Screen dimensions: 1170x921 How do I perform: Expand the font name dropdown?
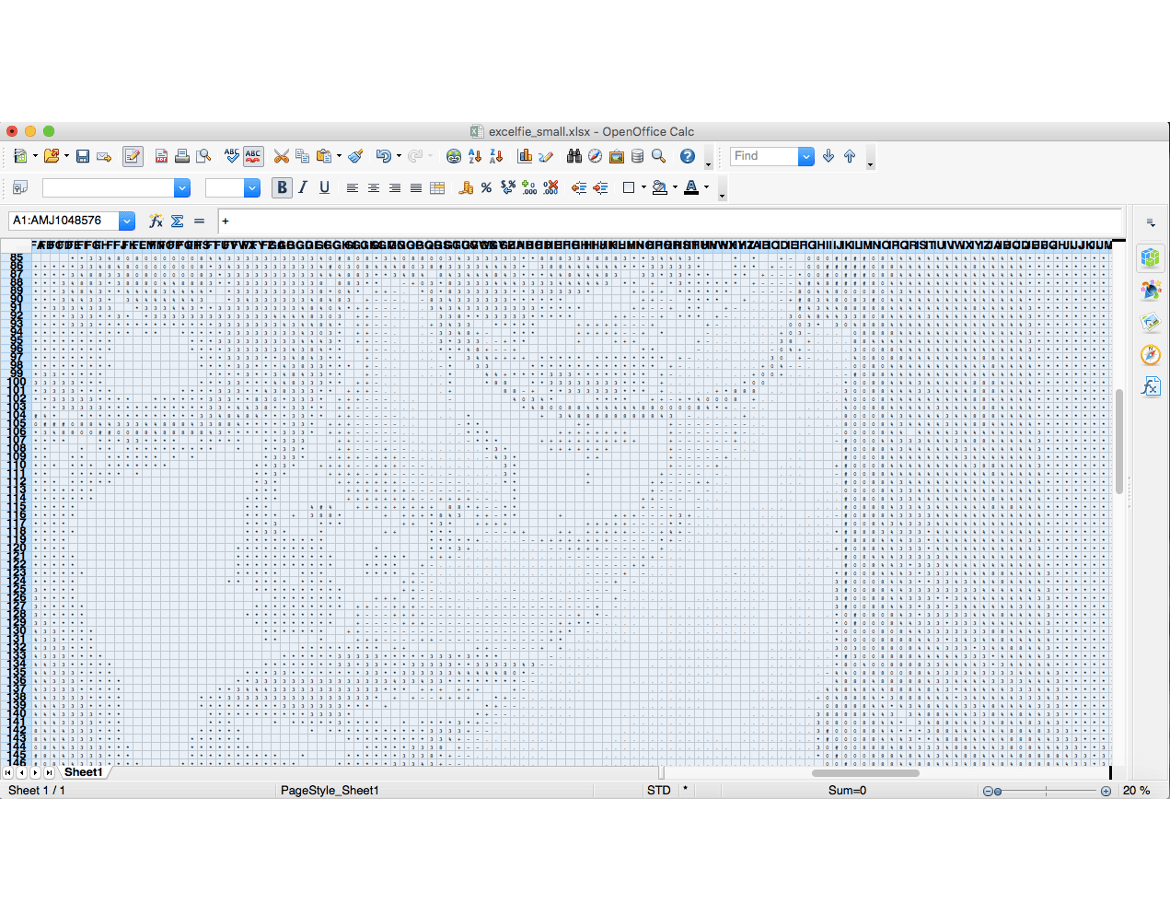[x=182, y=188]
